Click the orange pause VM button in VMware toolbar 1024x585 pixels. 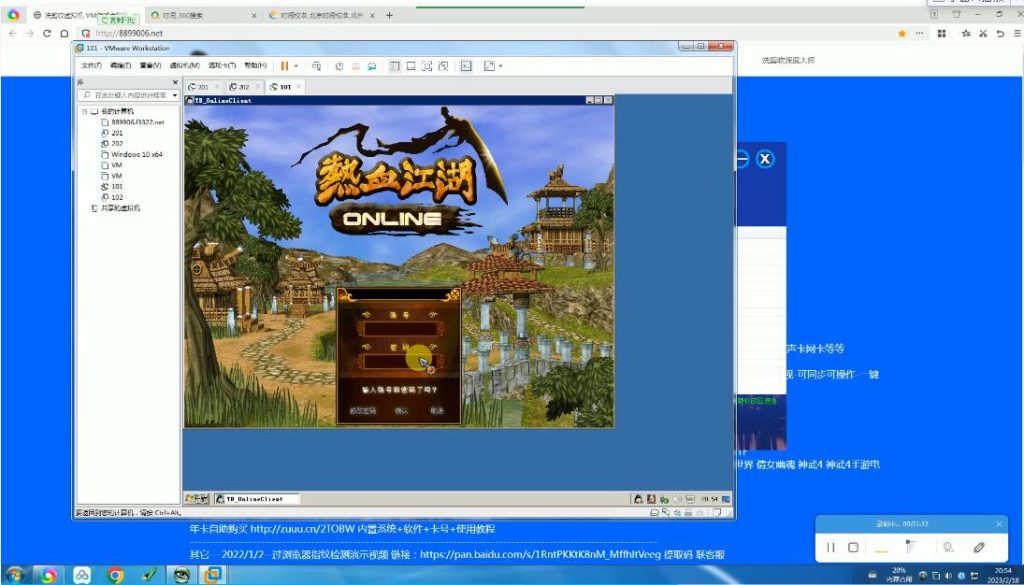coord(284,66)
